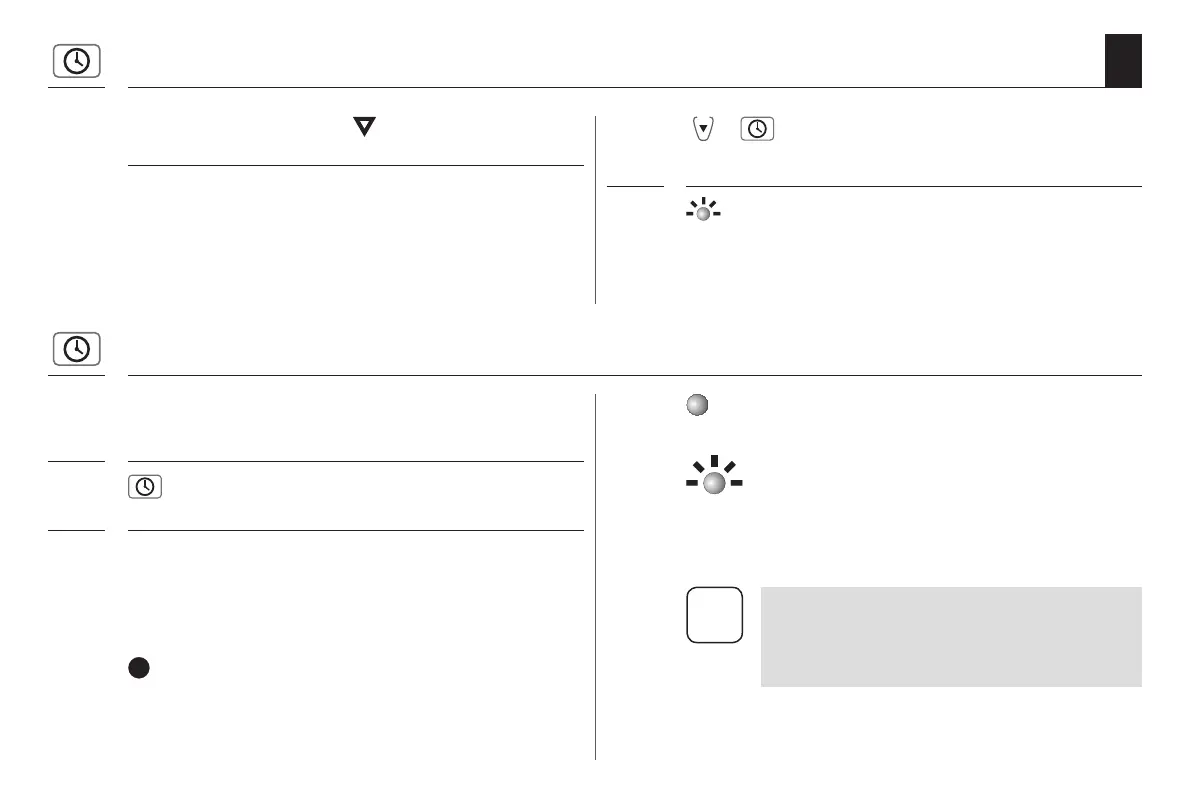
Task: Click the clock icon in the top header
Action: tap(76, 62)
